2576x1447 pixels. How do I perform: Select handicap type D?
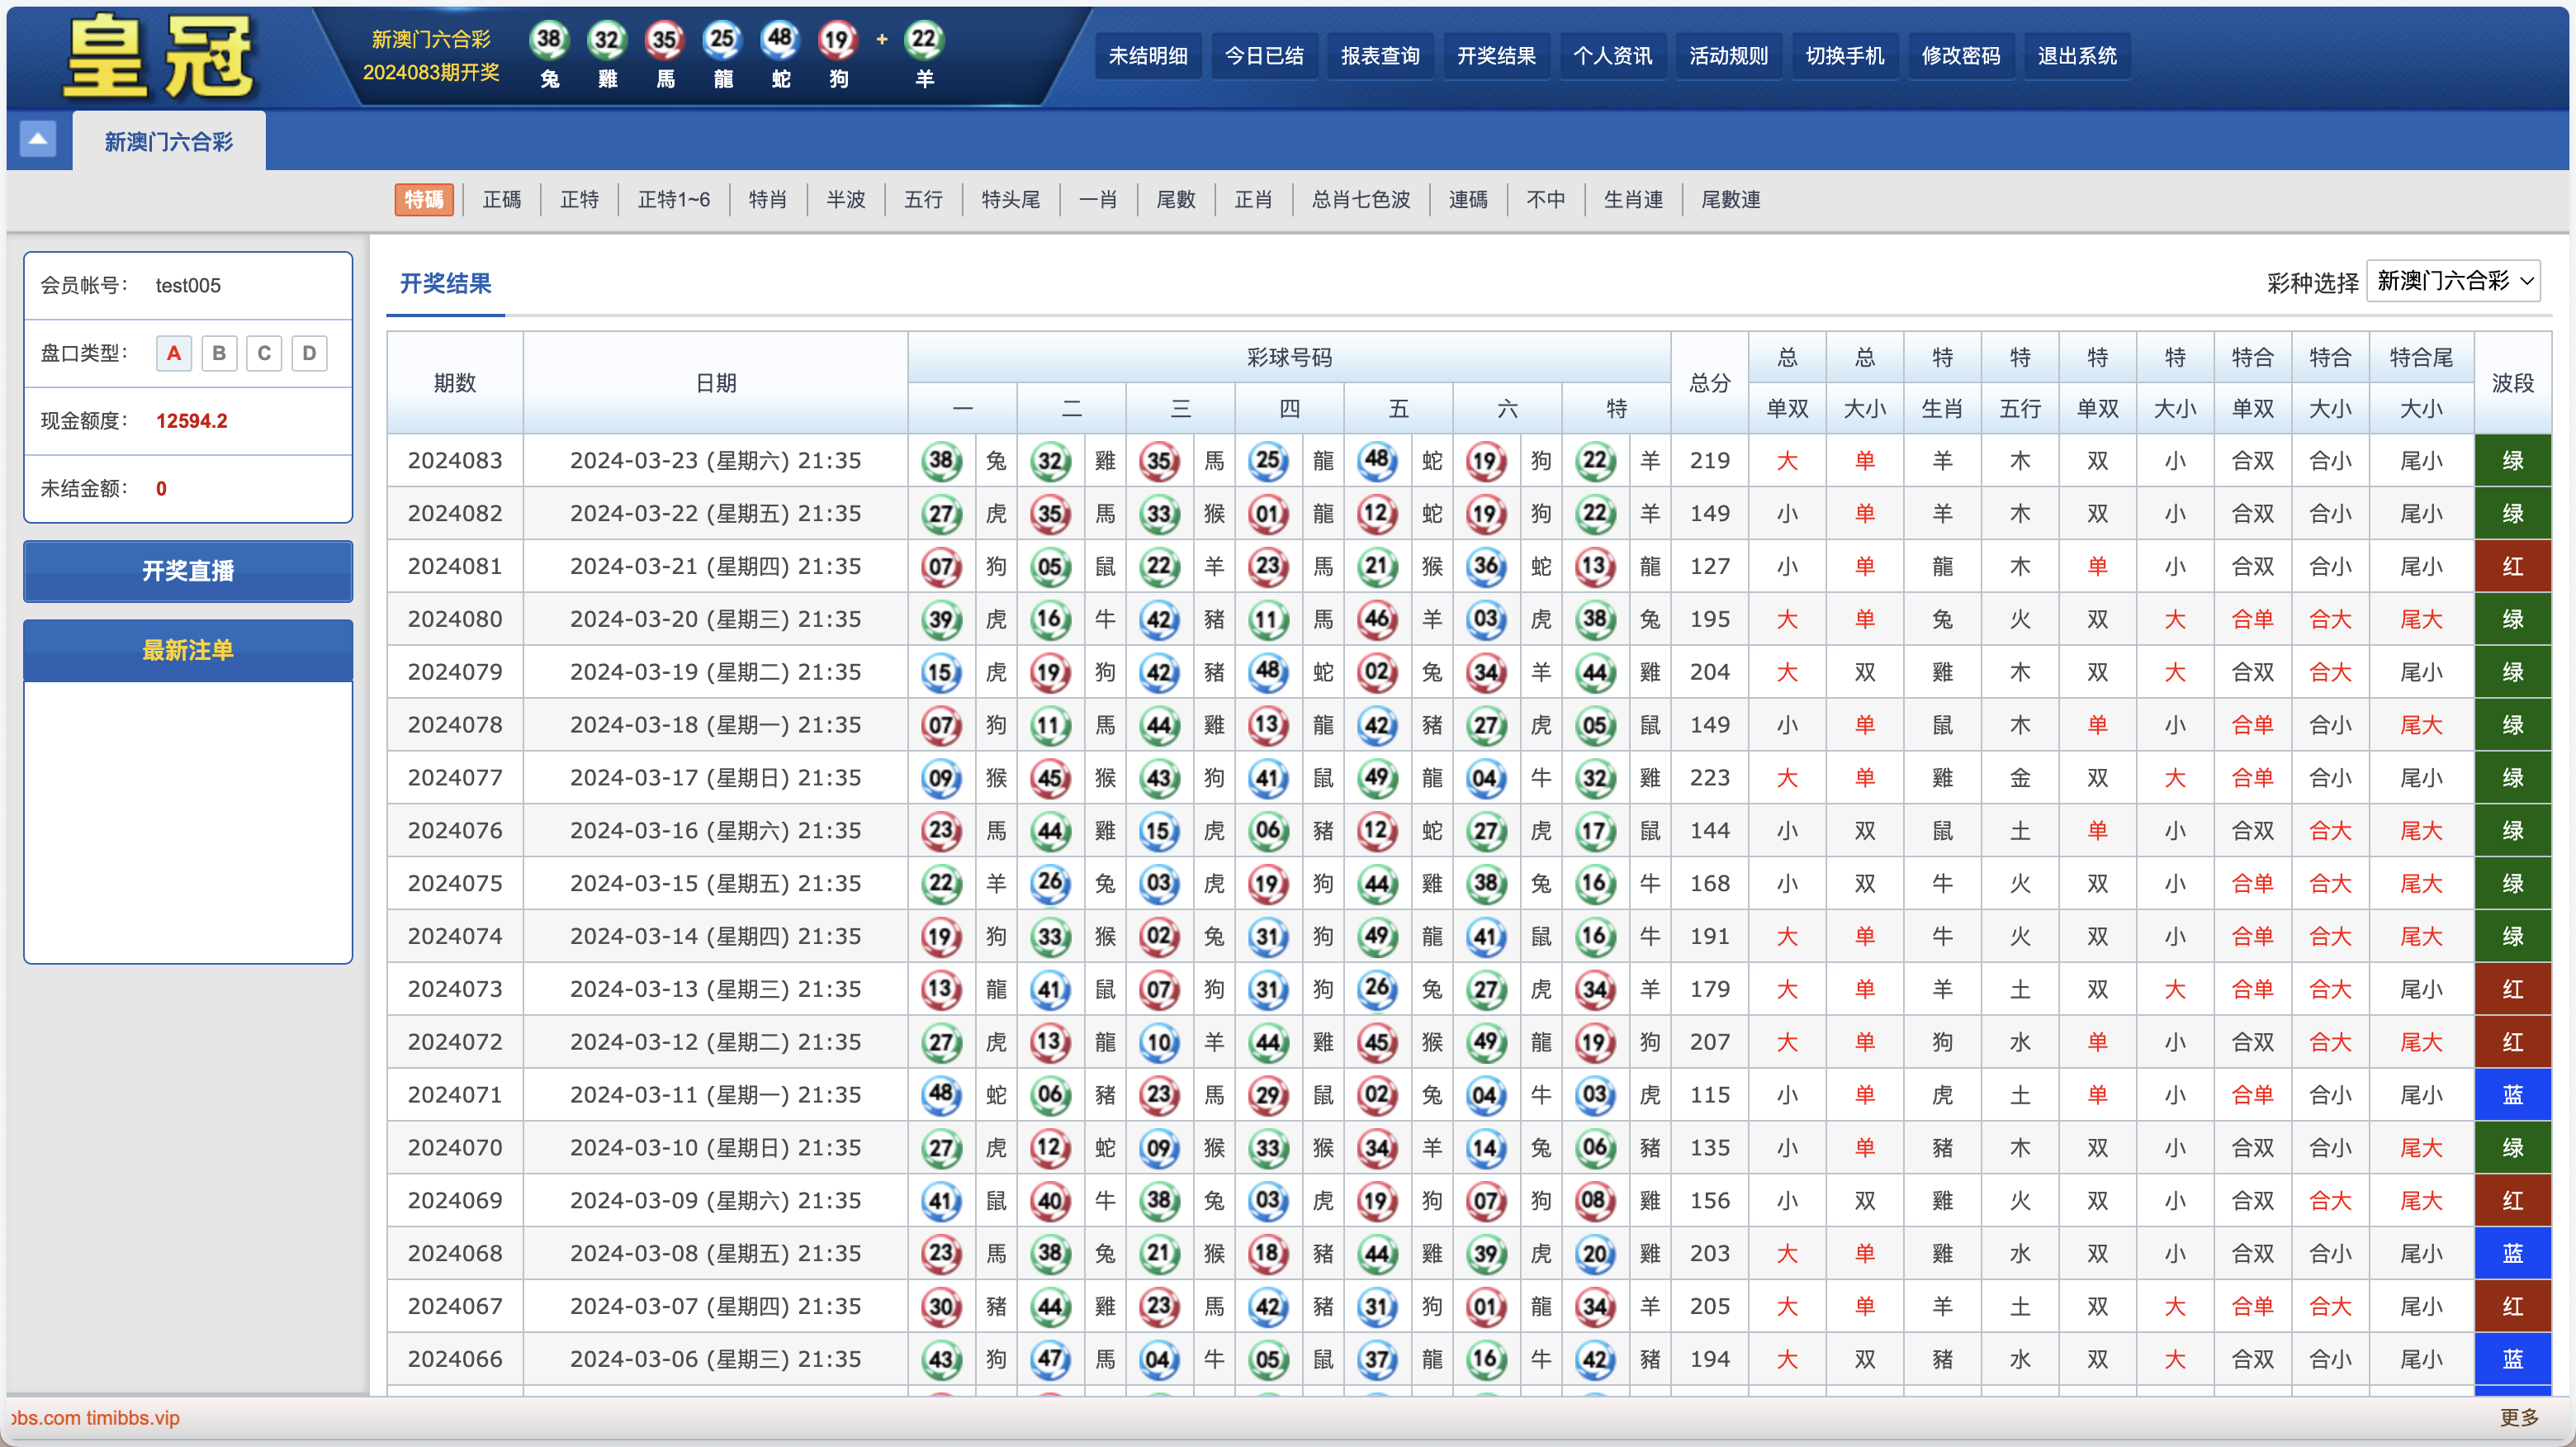point(309,353)
